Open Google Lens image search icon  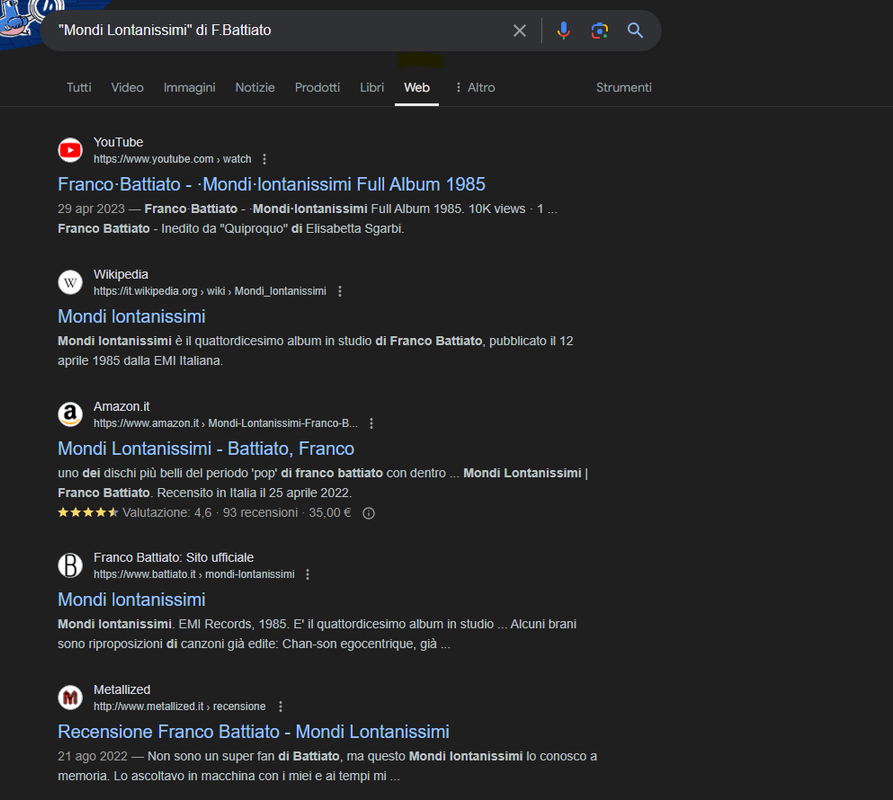click(x=599, y=31)
